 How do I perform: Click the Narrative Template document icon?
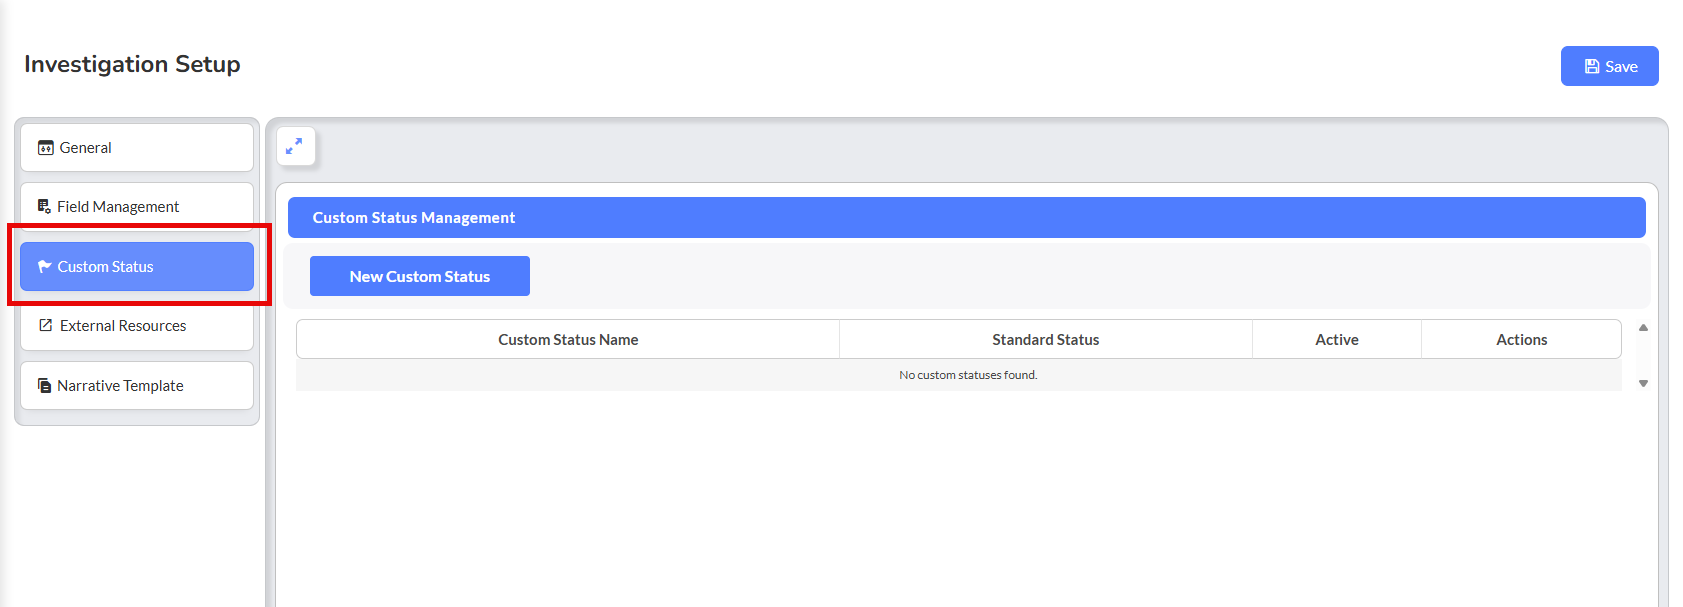(x=44, y=386)
